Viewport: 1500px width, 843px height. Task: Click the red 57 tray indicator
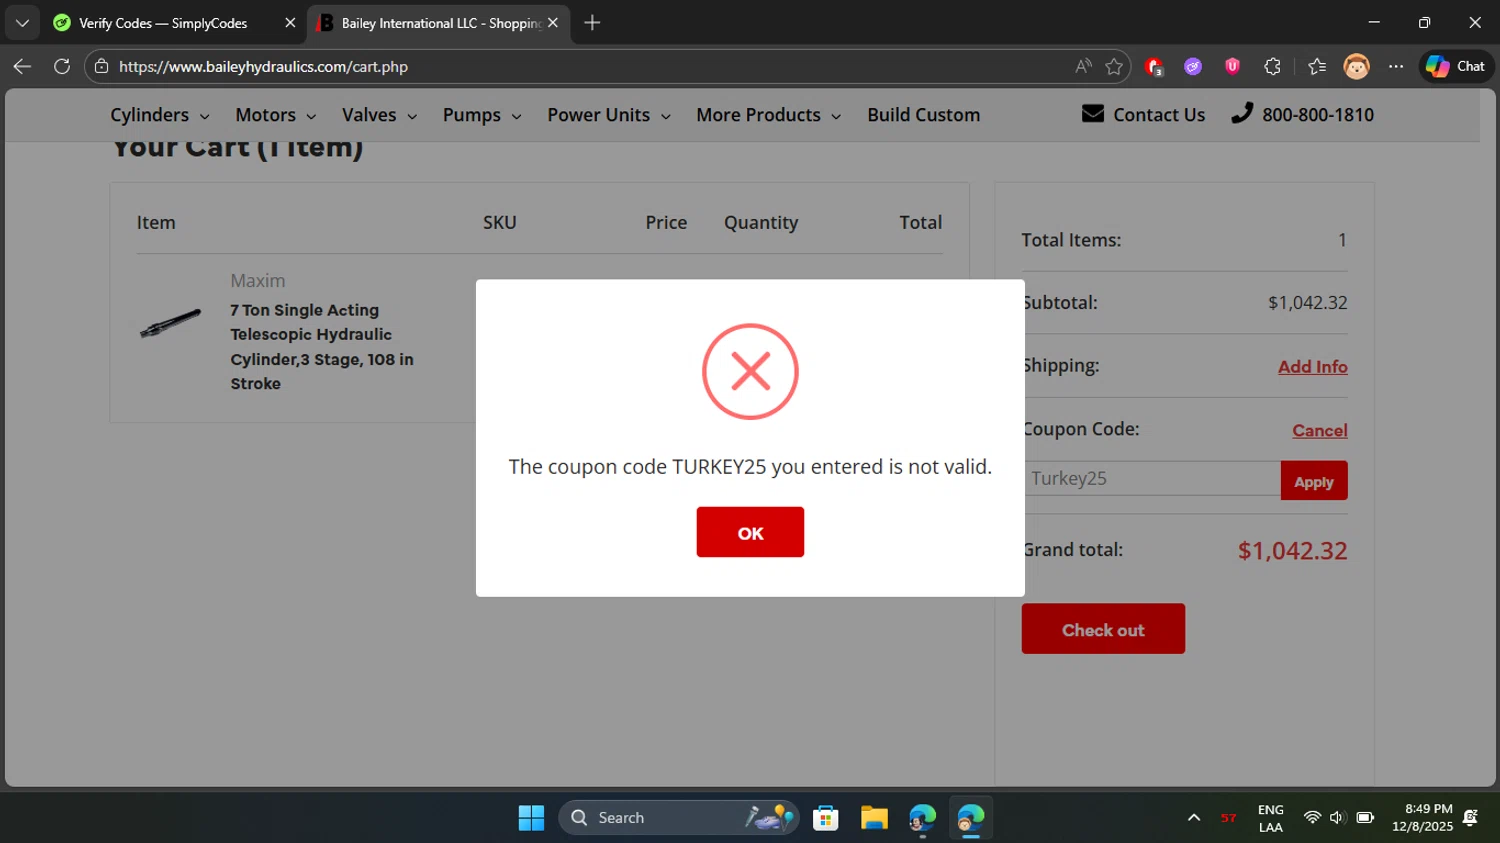point(1228,818)
